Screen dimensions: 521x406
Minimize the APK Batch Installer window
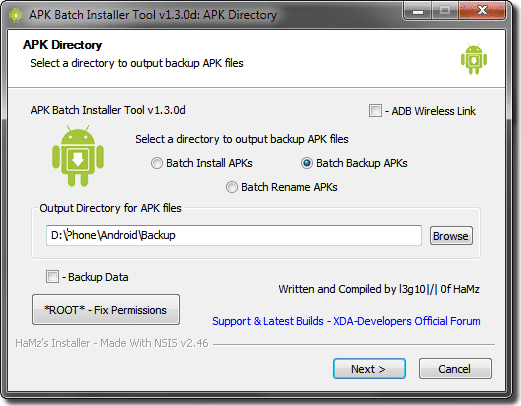418,11
